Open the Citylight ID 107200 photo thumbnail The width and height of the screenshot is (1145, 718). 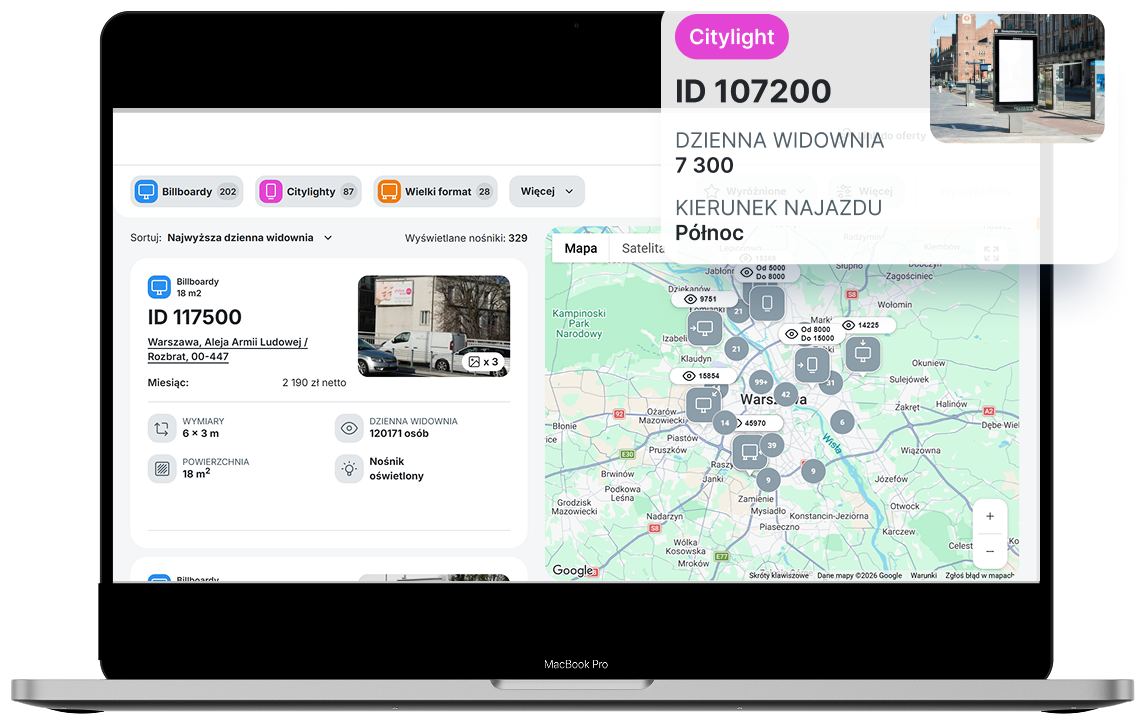(x=1016, y=77)
